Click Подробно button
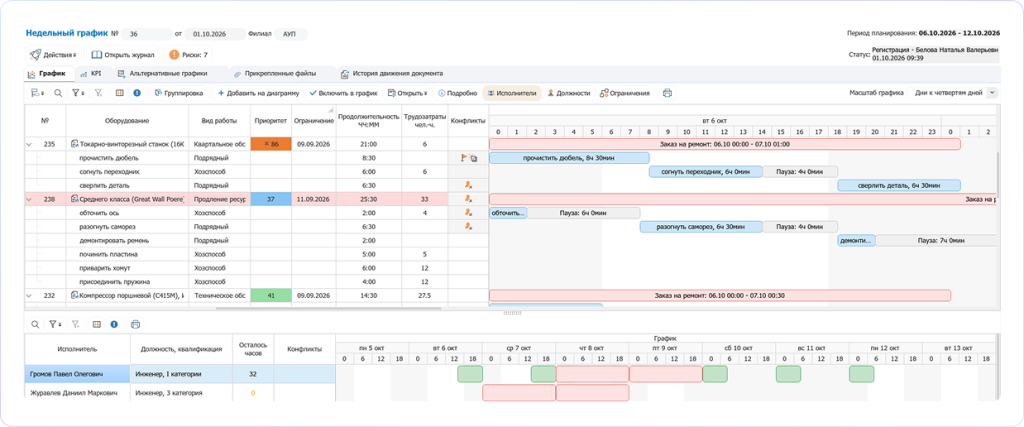Image resolution: width=1024 pixels, height=427 pixels. [457, 93]
